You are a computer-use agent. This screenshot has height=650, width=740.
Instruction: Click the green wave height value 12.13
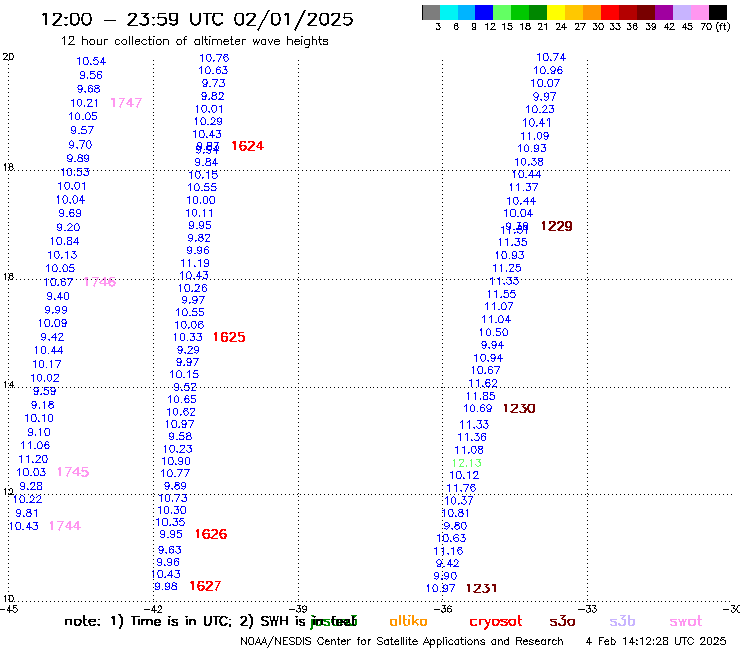[x=467, y=463]
